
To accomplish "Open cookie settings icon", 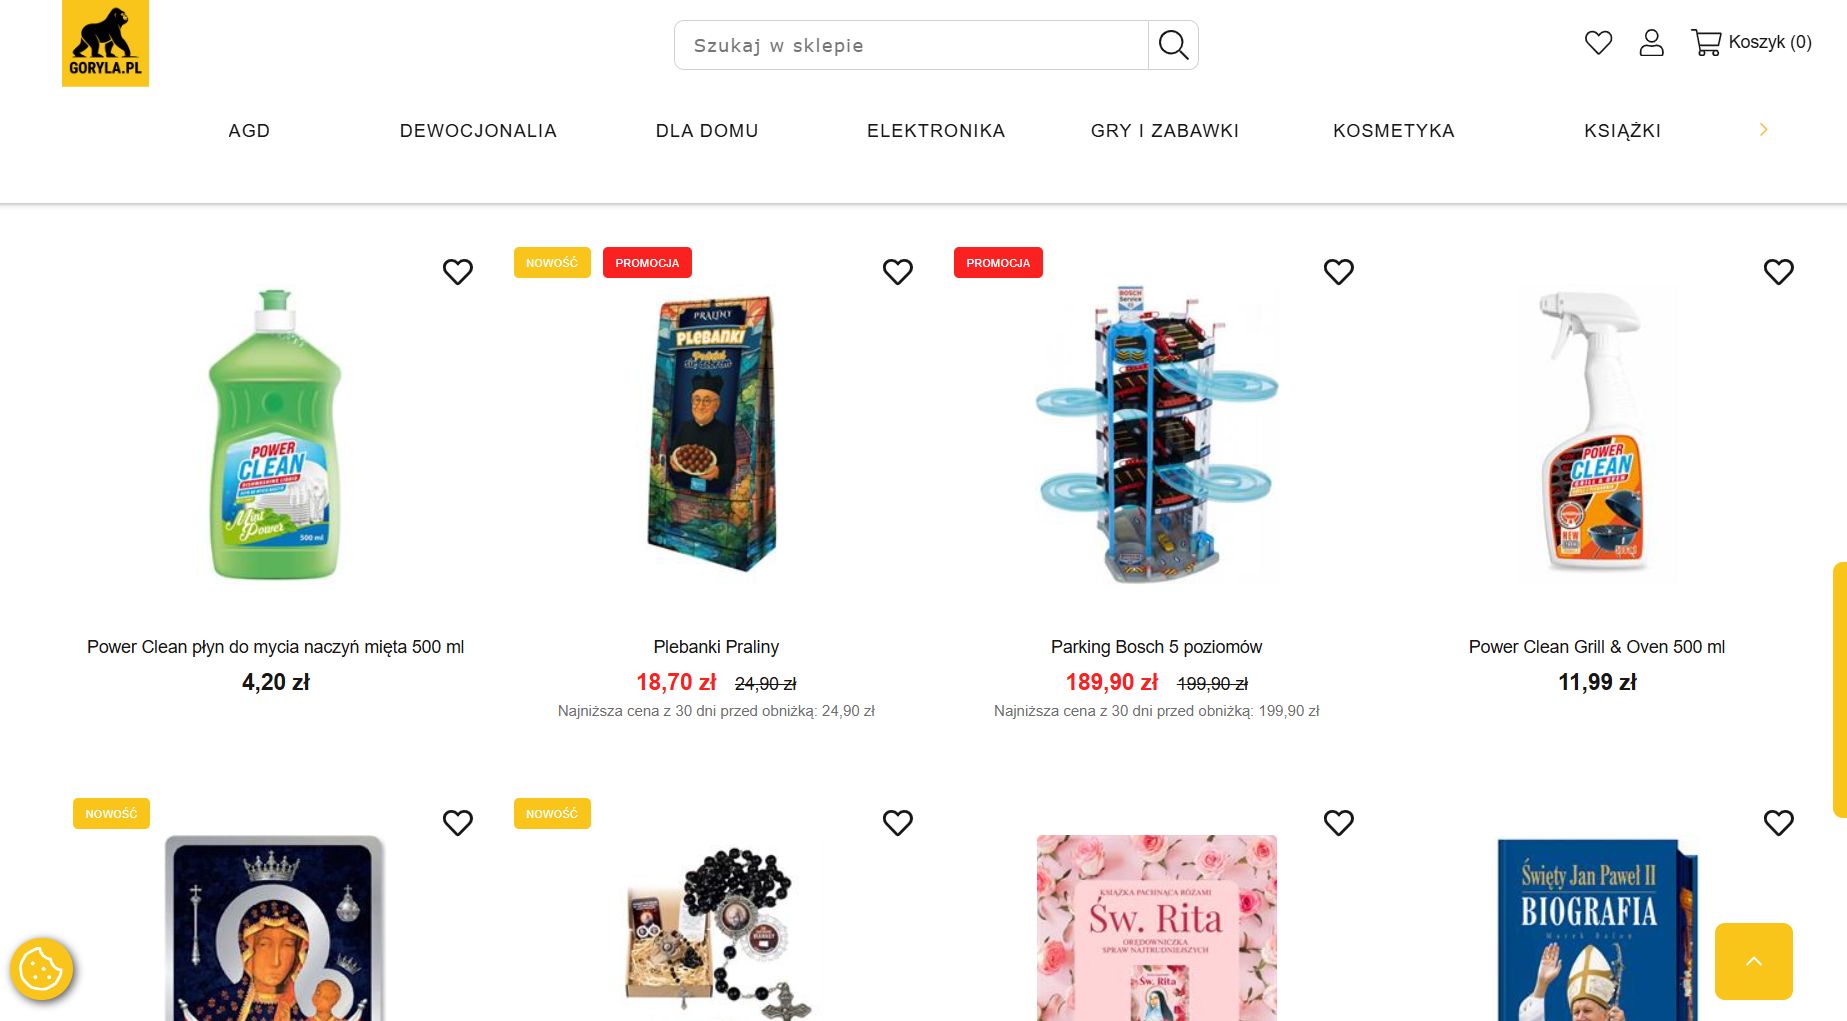I will click(x=41, y=968).
